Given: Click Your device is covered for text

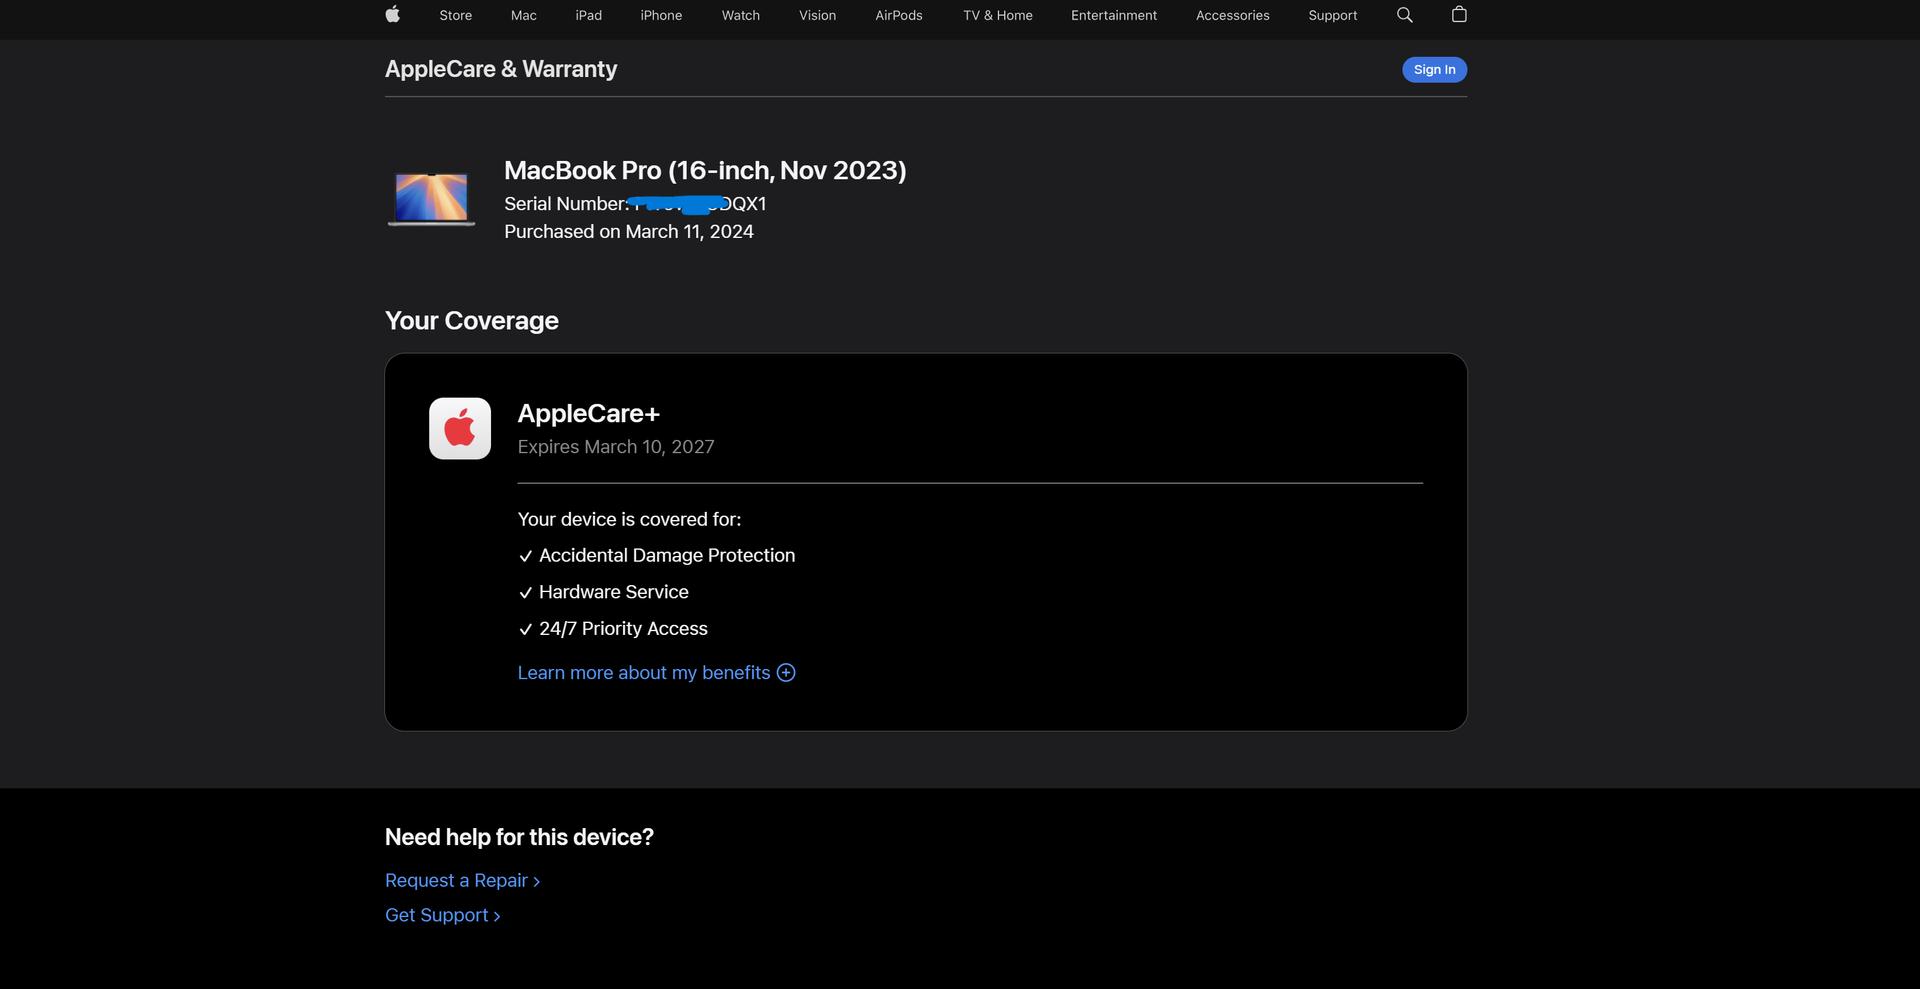Looking at the screenshot, I should [629, 519].
